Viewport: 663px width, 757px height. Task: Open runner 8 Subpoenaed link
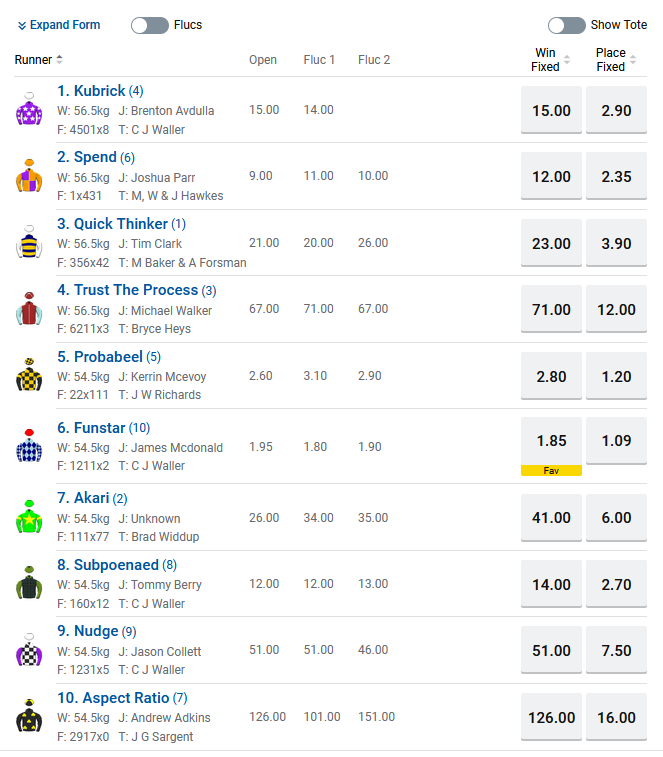click(x=115, y=565)
